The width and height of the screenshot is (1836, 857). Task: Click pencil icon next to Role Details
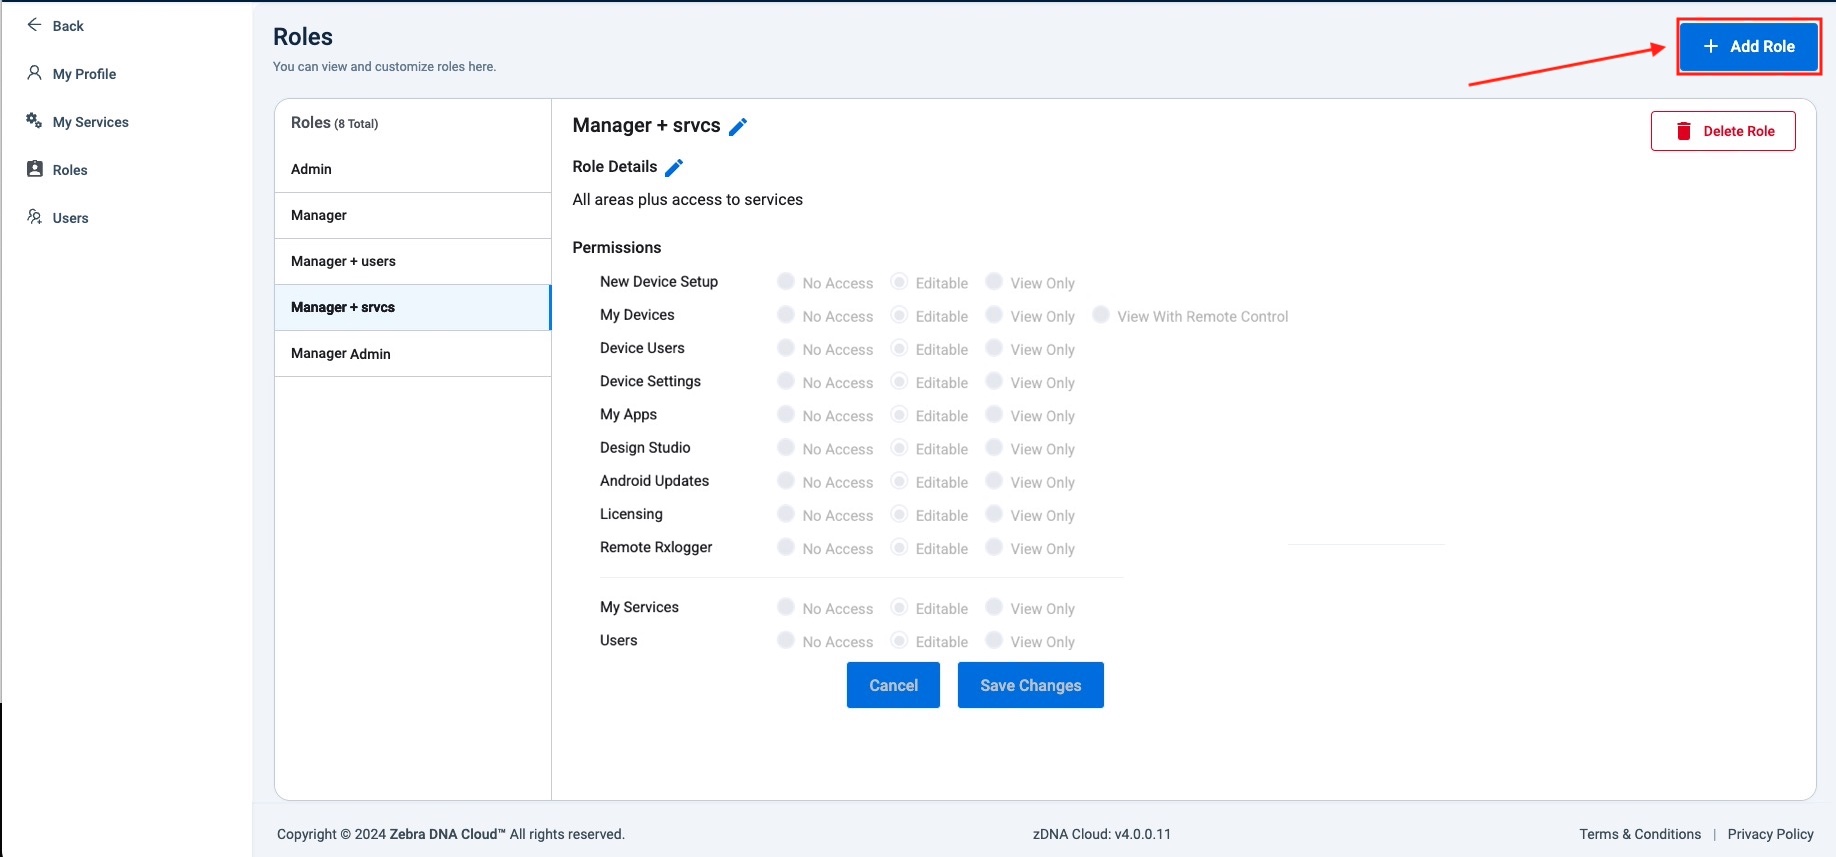click(x=674, y=167)
